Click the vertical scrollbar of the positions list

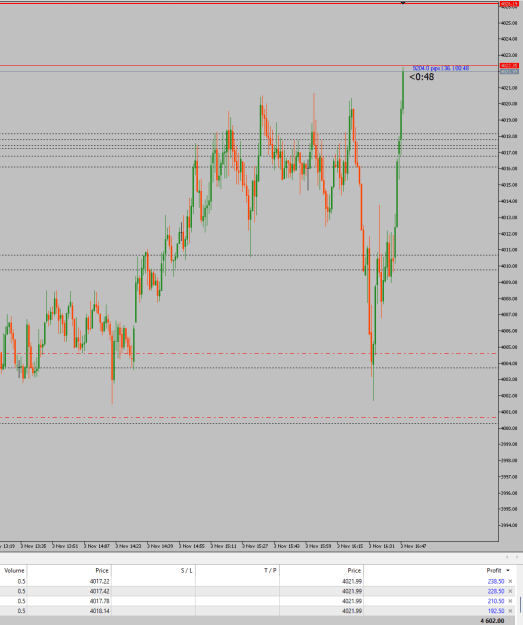[x=520, y=604]
